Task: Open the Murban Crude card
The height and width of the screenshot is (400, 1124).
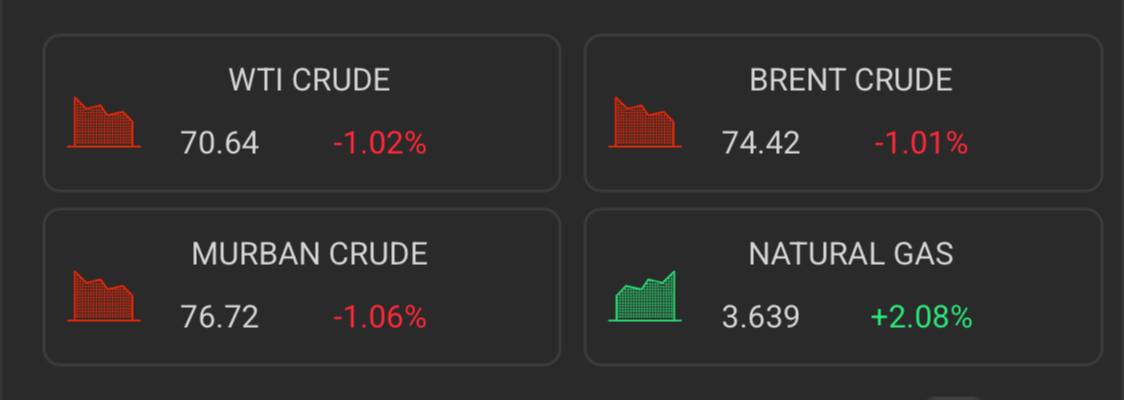Action: (302, 287)
